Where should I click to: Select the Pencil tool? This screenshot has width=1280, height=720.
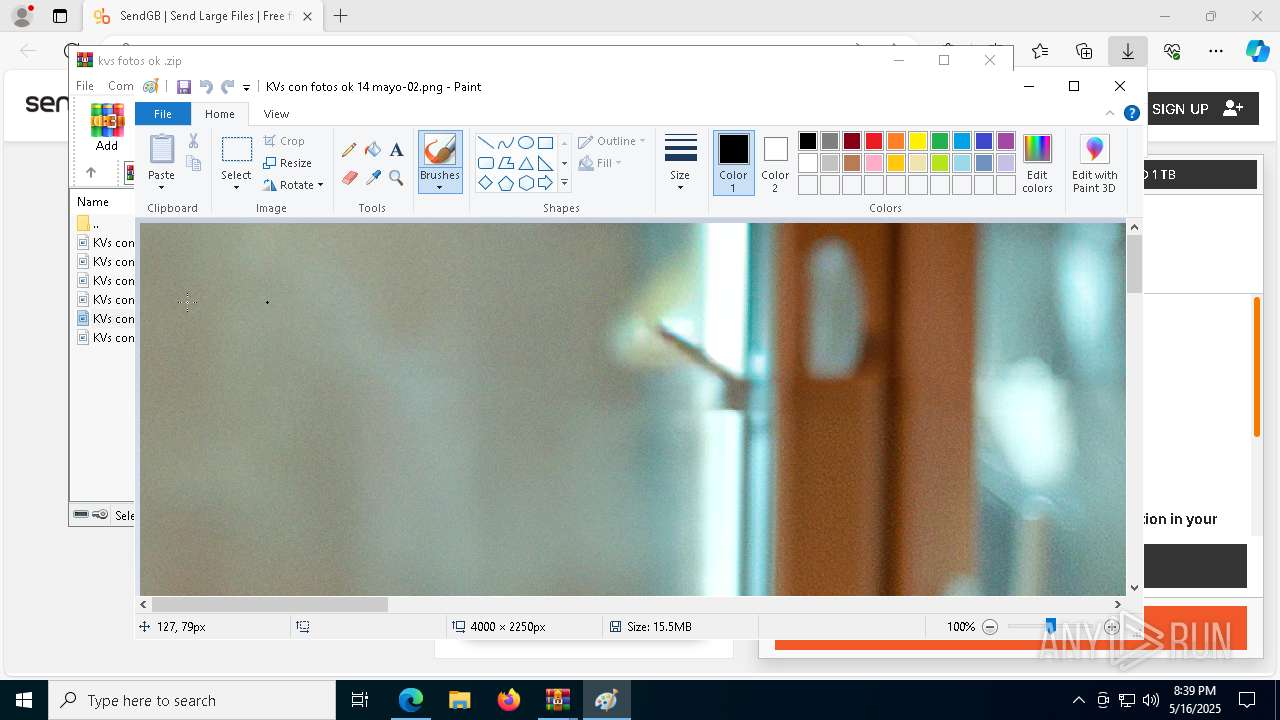pos(349,150)
